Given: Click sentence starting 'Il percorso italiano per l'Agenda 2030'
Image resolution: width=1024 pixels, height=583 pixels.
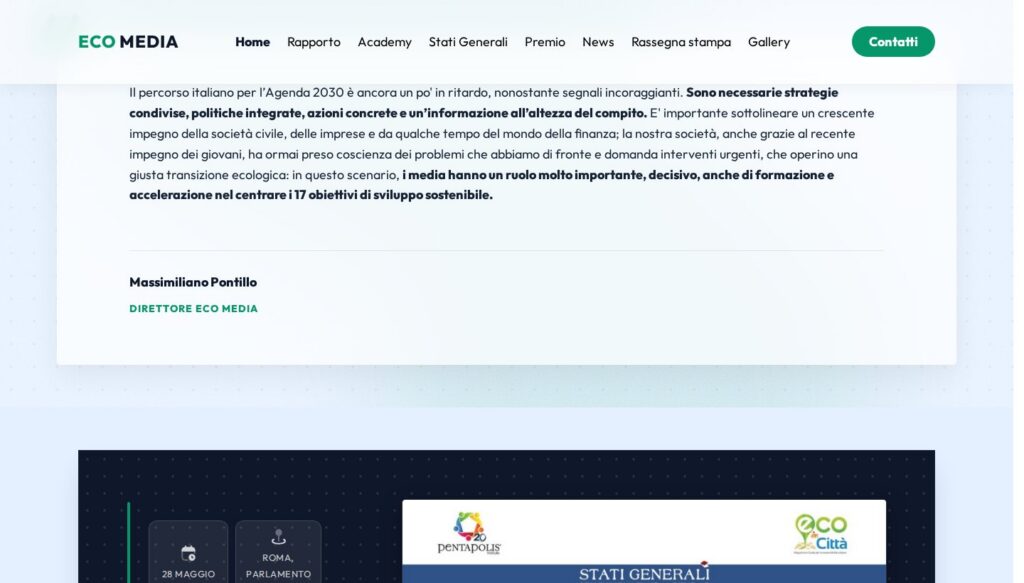Looking at the screenshot, I should 406,92.
